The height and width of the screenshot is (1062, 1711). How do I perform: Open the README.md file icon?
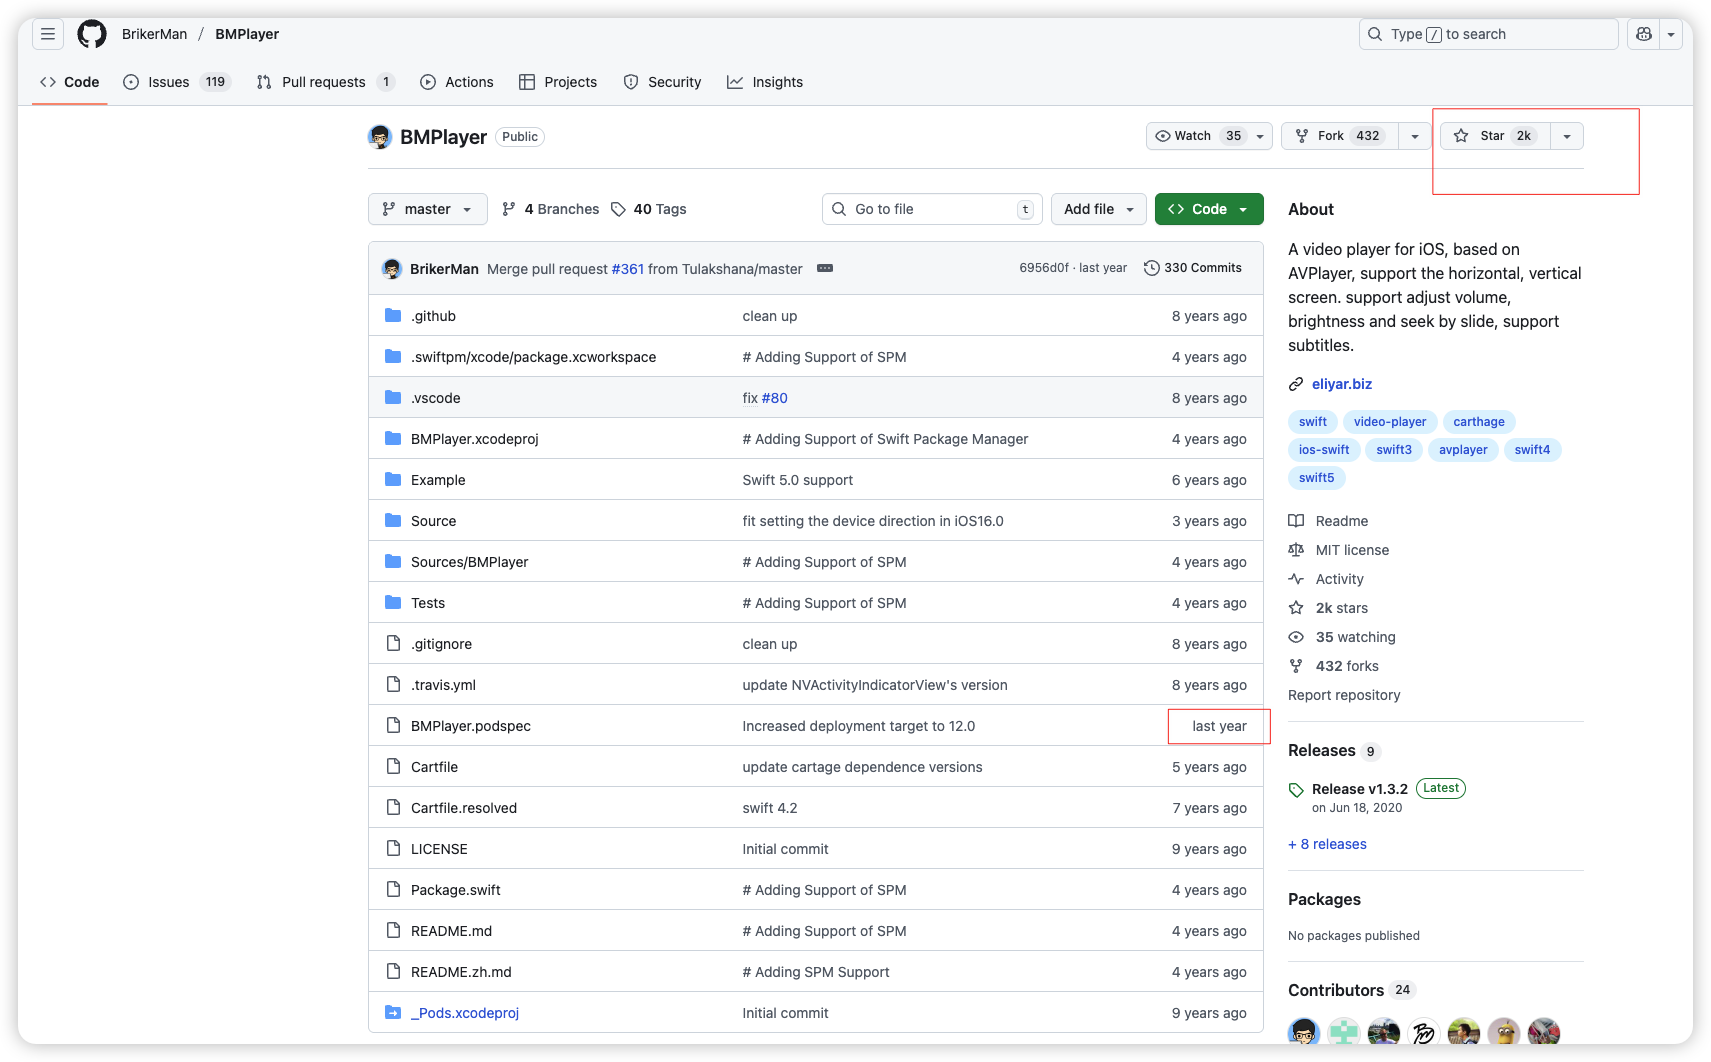393,931
